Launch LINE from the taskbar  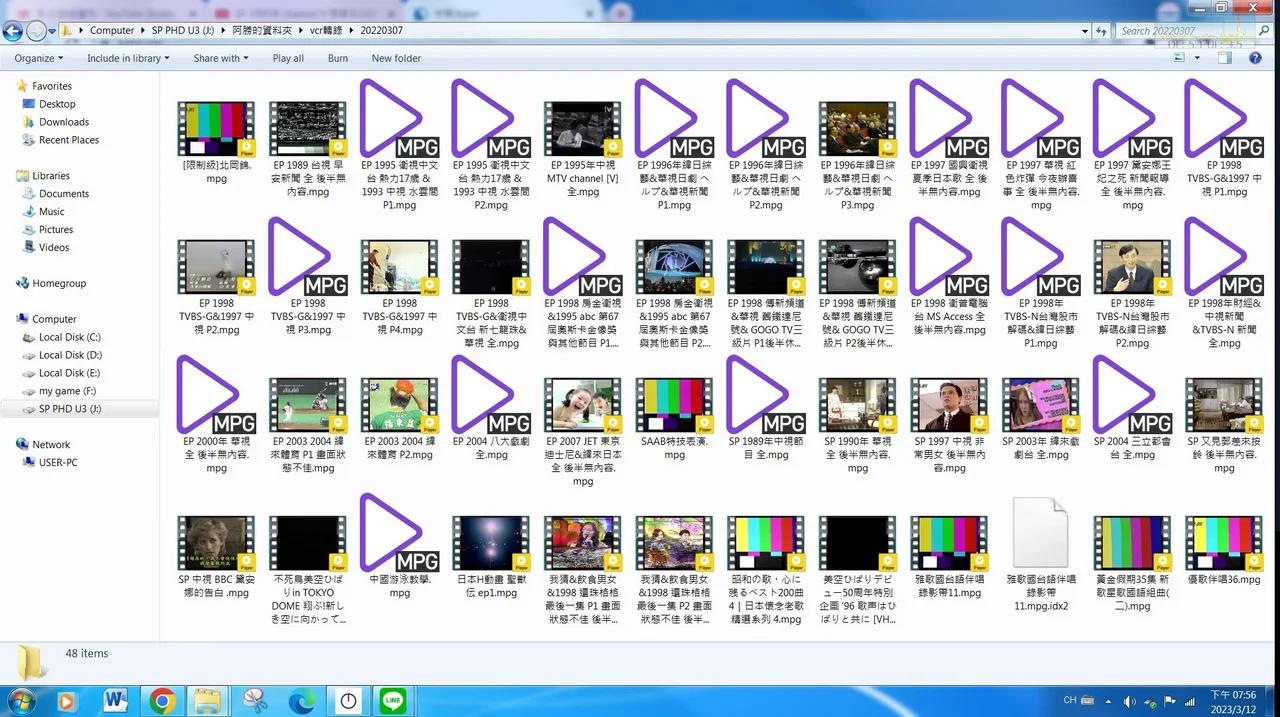pyautogui.click(x=393, y=700)
